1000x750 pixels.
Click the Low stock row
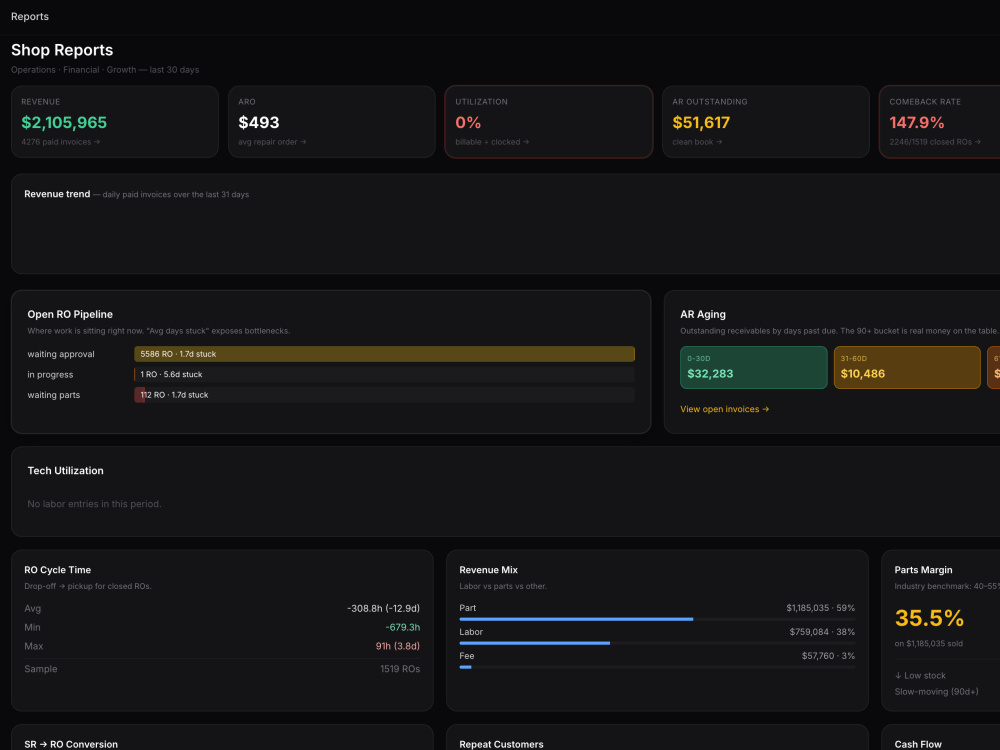pos(947,675)
